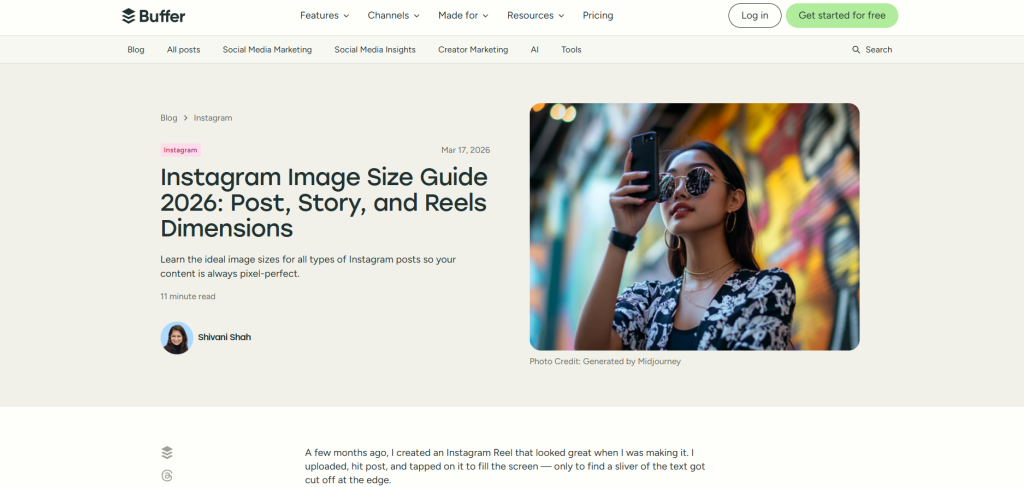Open the Blog home link
1024x487 pixels.
(136, 50)
